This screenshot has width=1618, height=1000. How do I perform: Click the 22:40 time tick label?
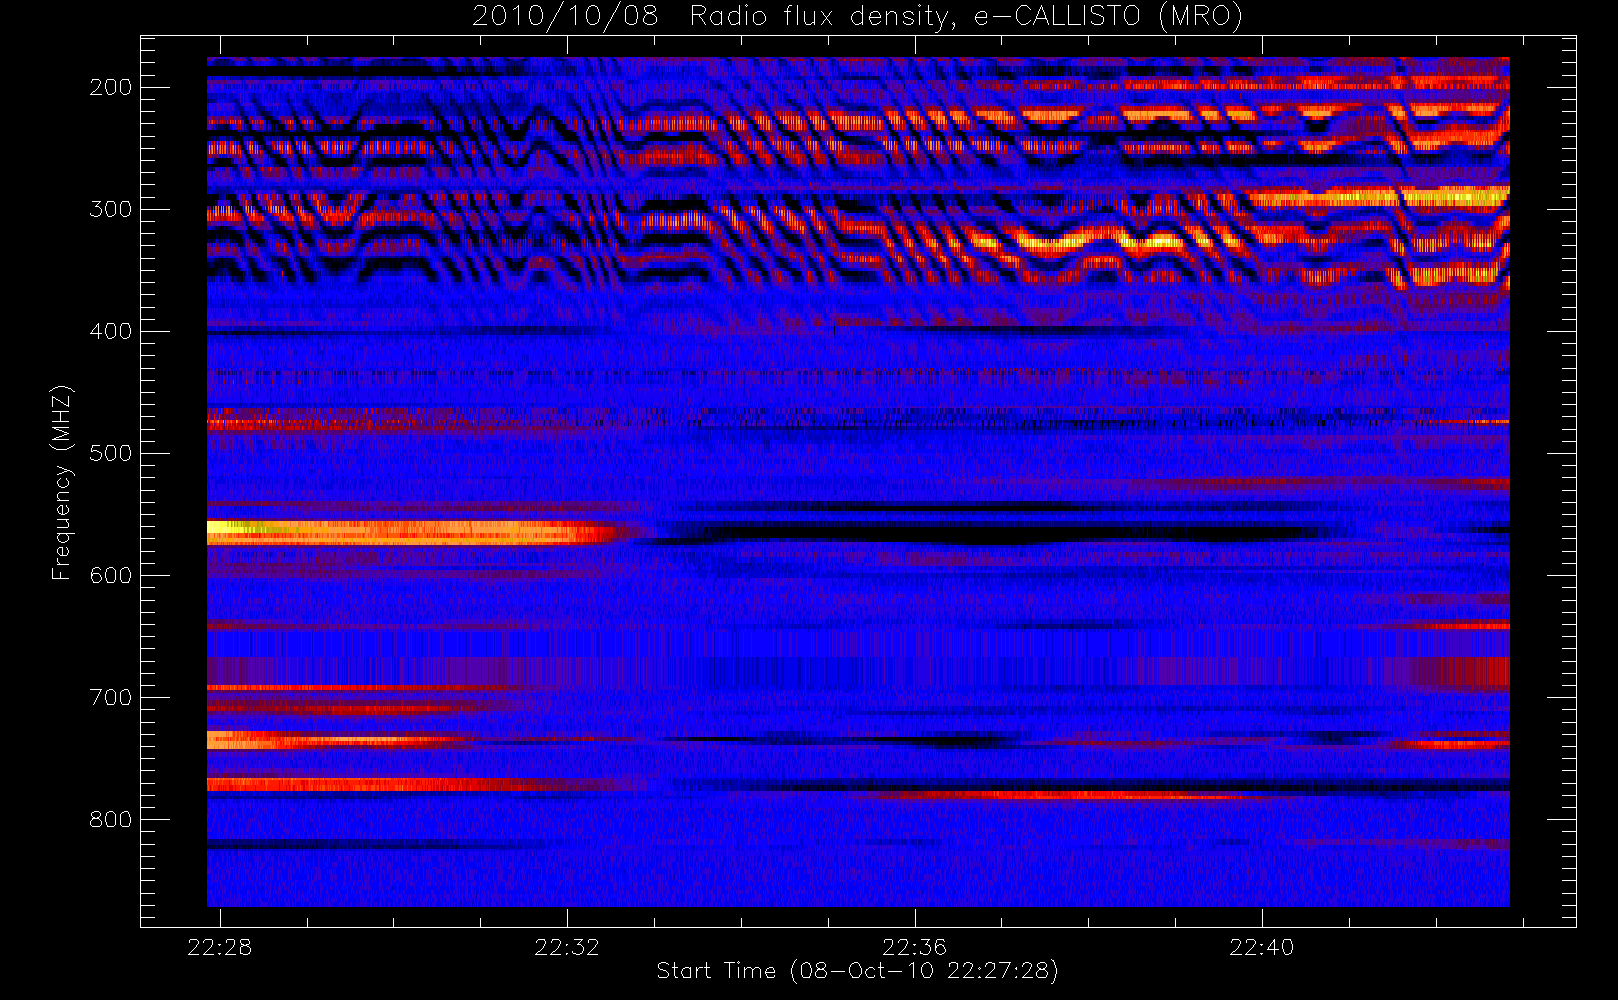1261,947
